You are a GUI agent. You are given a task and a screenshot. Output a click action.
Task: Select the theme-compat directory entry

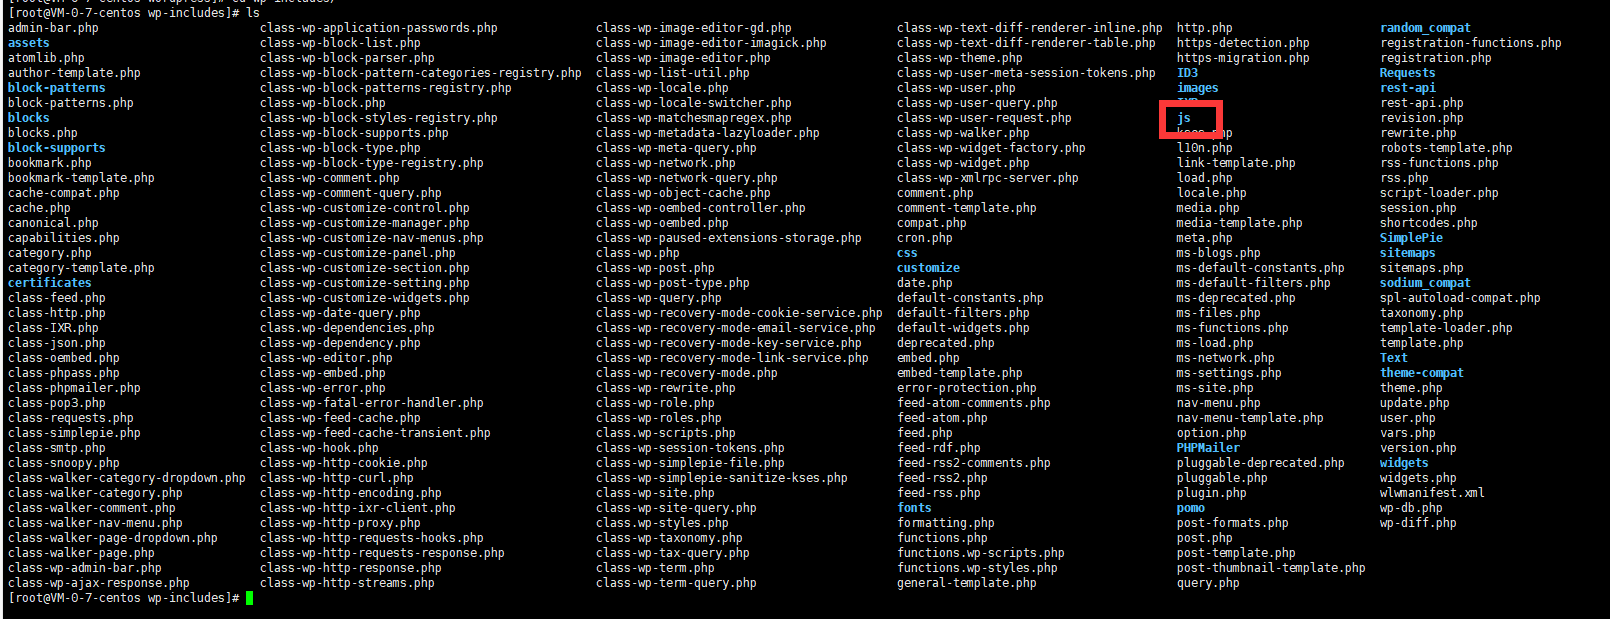(x=1421, y=373)
